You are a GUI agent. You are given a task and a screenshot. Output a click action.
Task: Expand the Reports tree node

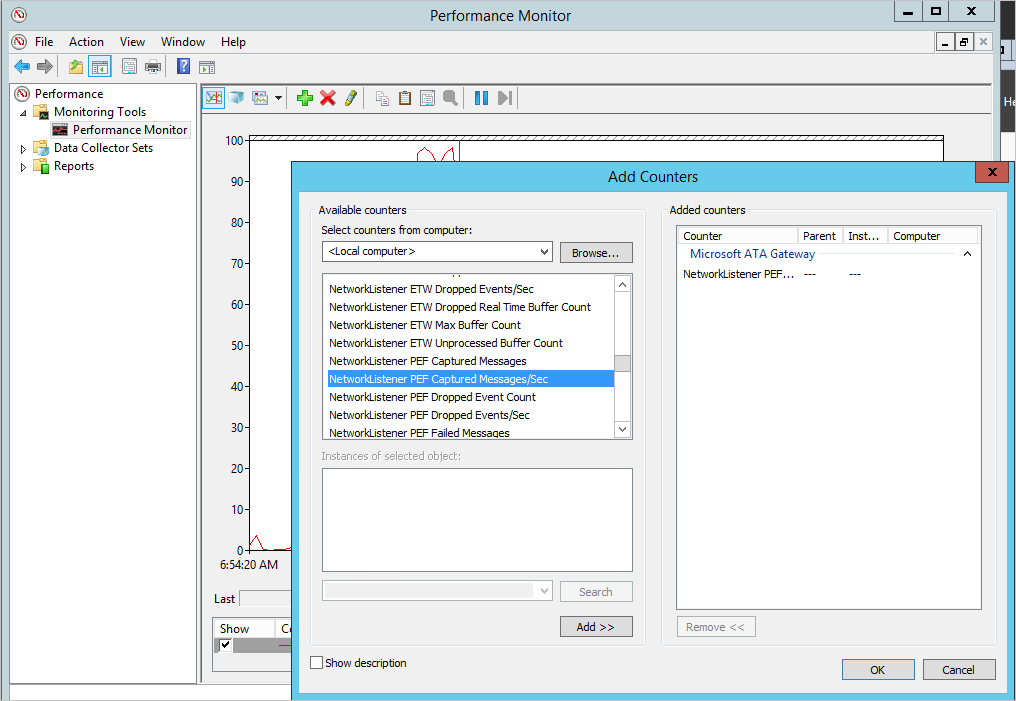click(x=23, y=167)
